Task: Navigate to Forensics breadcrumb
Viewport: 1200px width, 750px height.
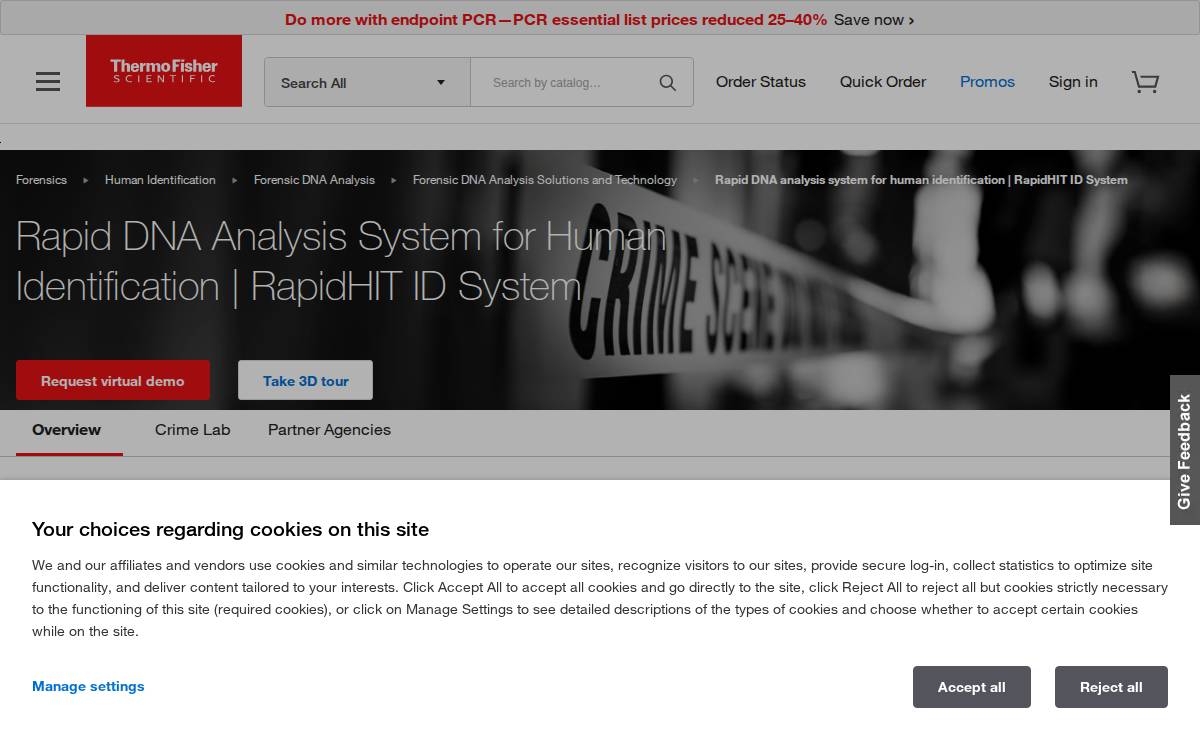Action: point(41,180)
